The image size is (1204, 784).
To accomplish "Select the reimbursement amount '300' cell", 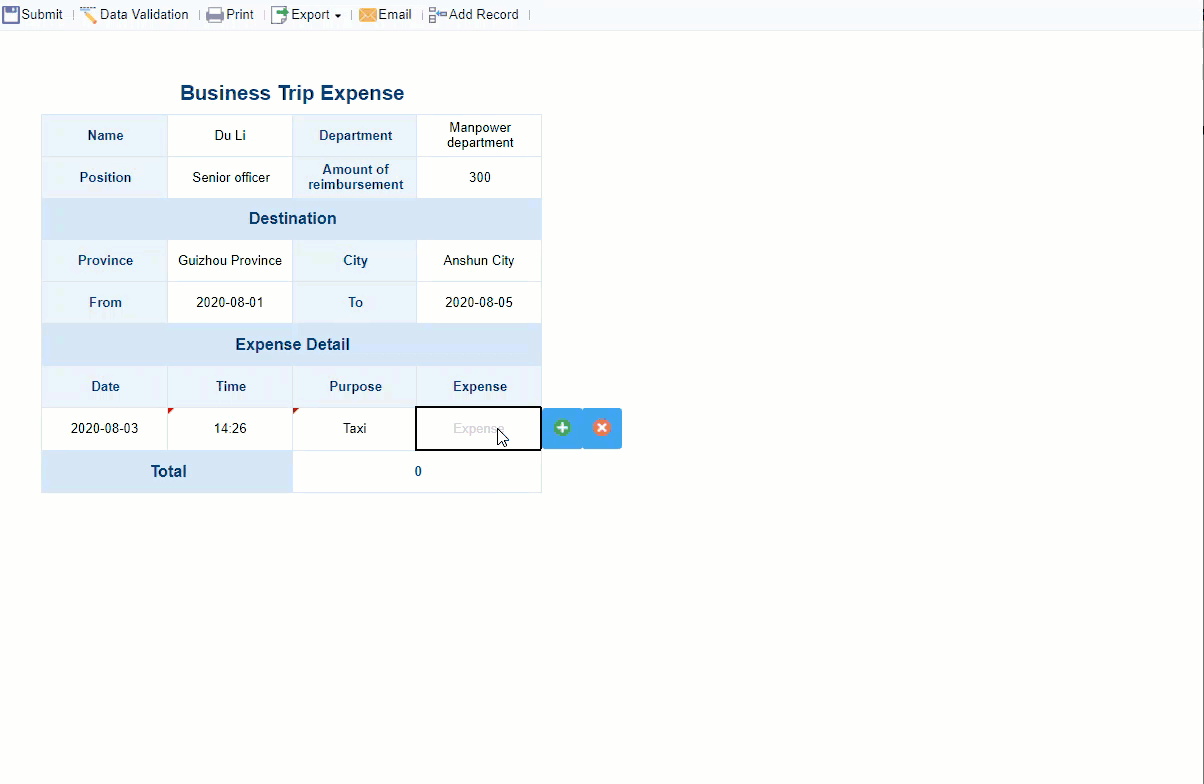I will click(x=480, y=177).
